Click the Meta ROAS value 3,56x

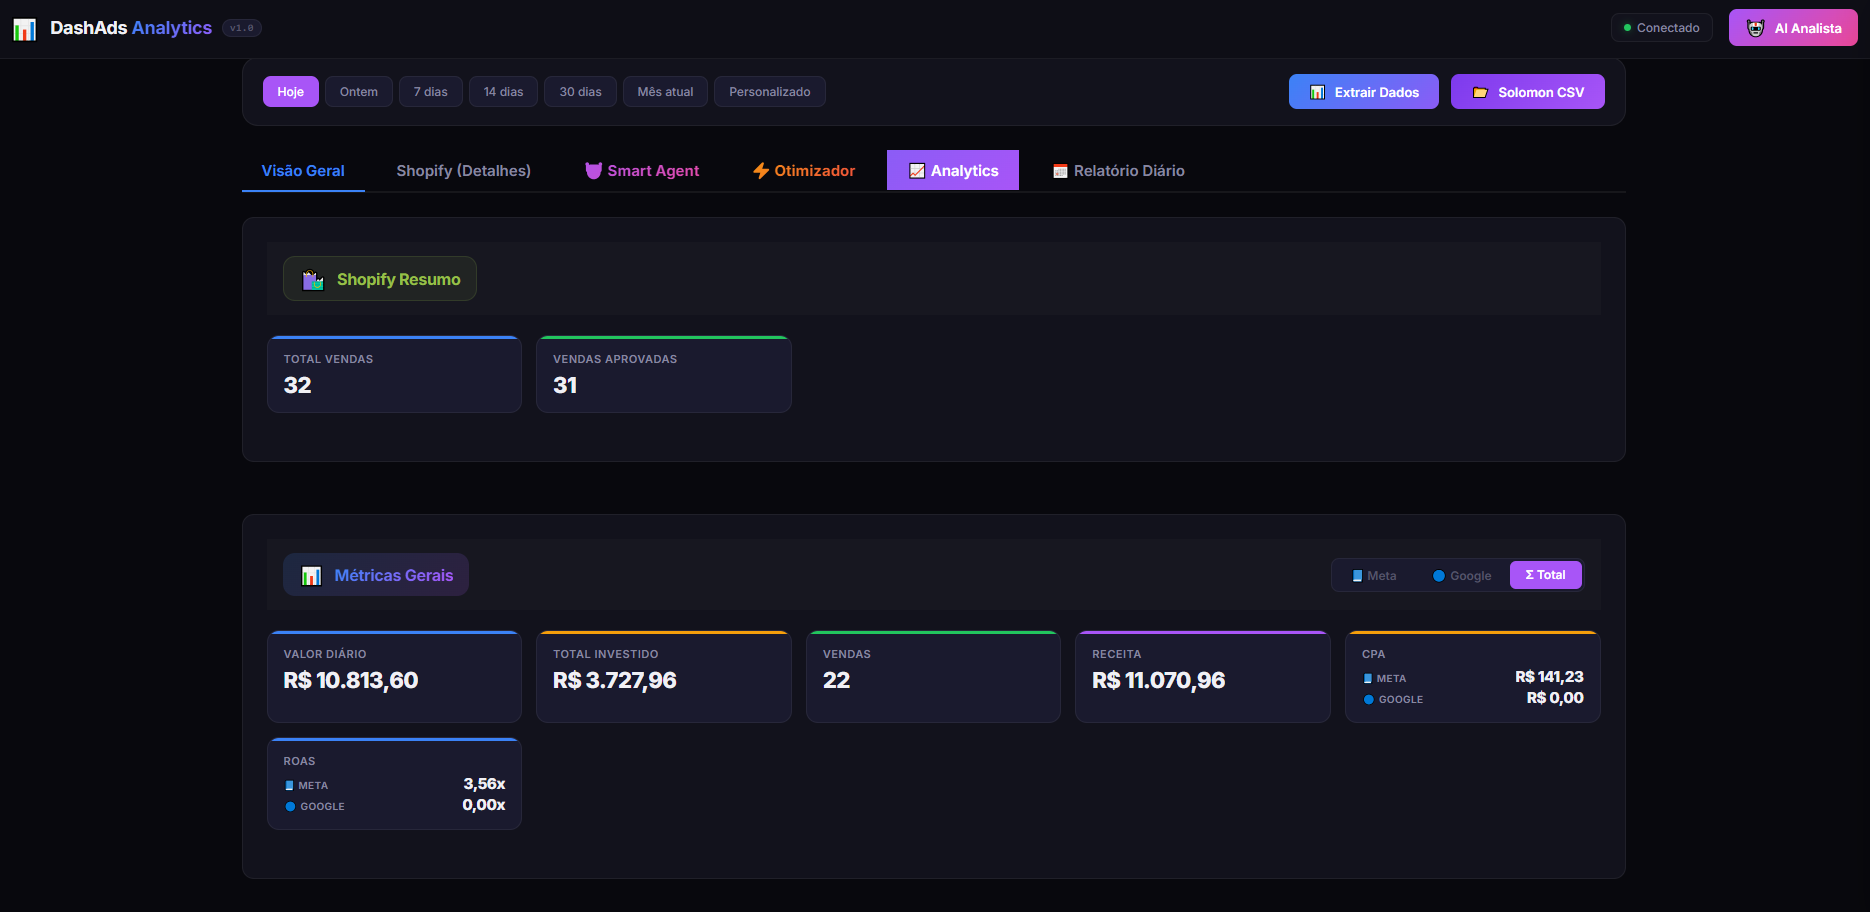click(484, 784)
